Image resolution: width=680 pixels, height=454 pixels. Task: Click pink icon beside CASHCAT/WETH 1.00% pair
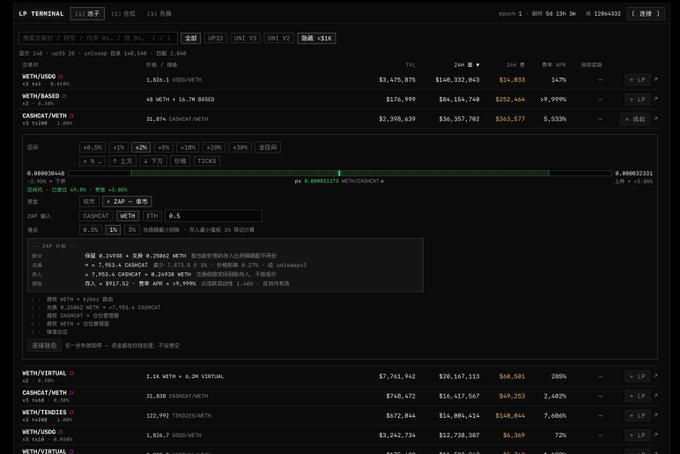click(x=72, y=116)
